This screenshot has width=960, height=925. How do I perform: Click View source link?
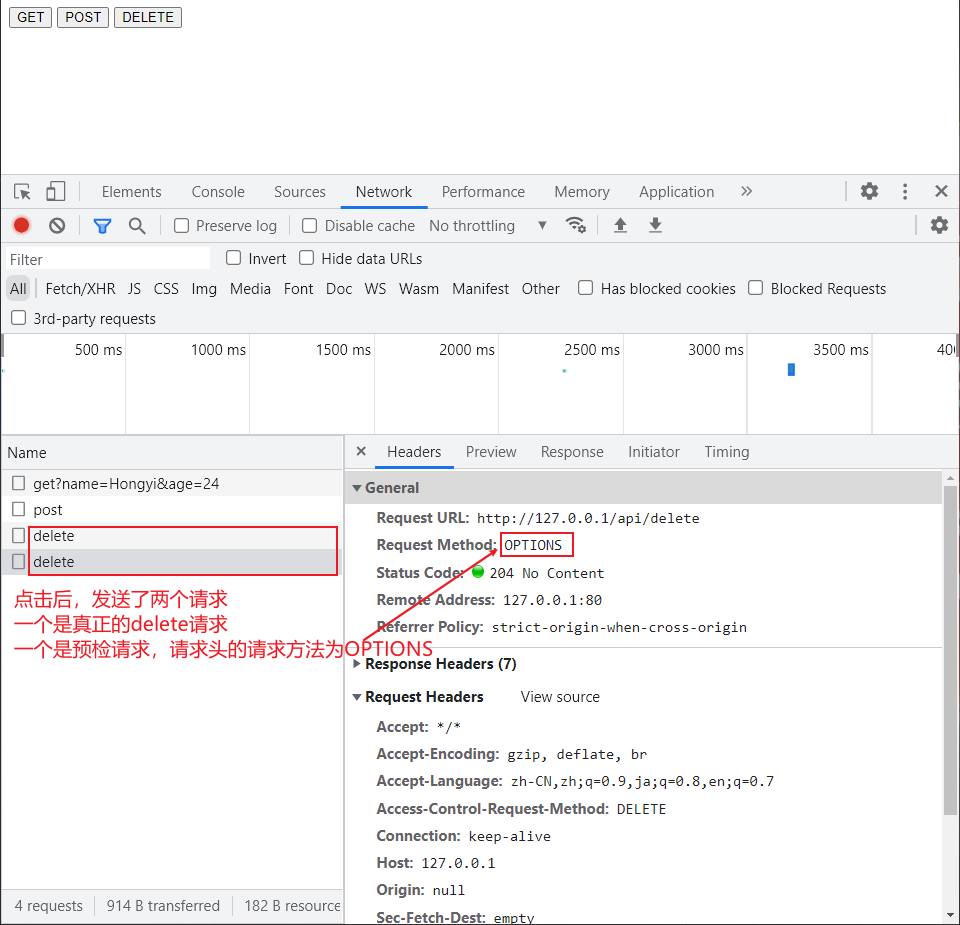tap(560, 697)
